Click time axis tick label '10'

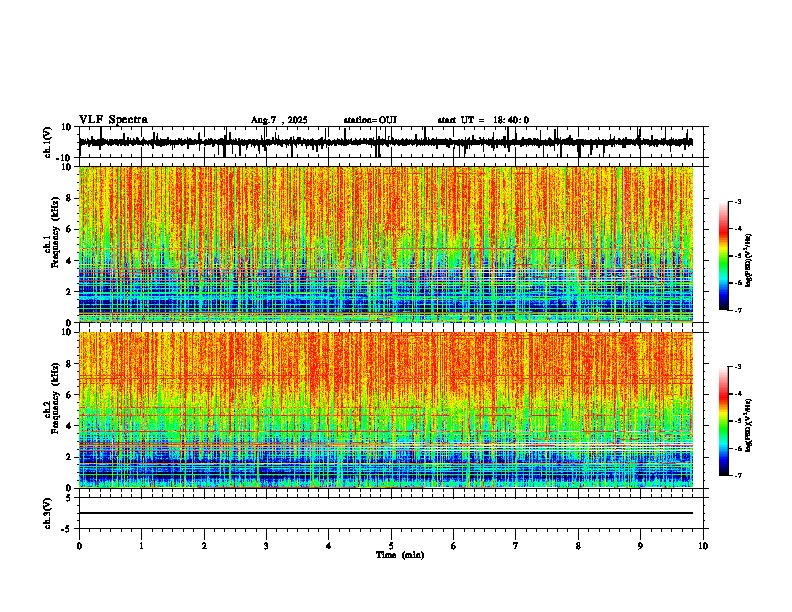703,546
